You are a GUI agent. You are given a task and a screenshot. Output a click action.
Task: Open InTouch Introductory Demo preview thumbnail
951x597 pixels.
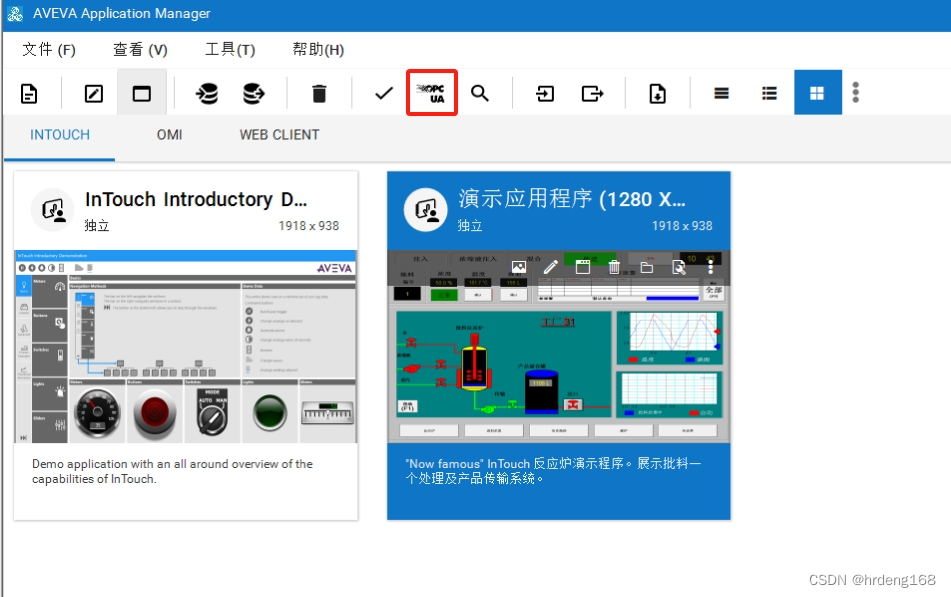point(186,346)
